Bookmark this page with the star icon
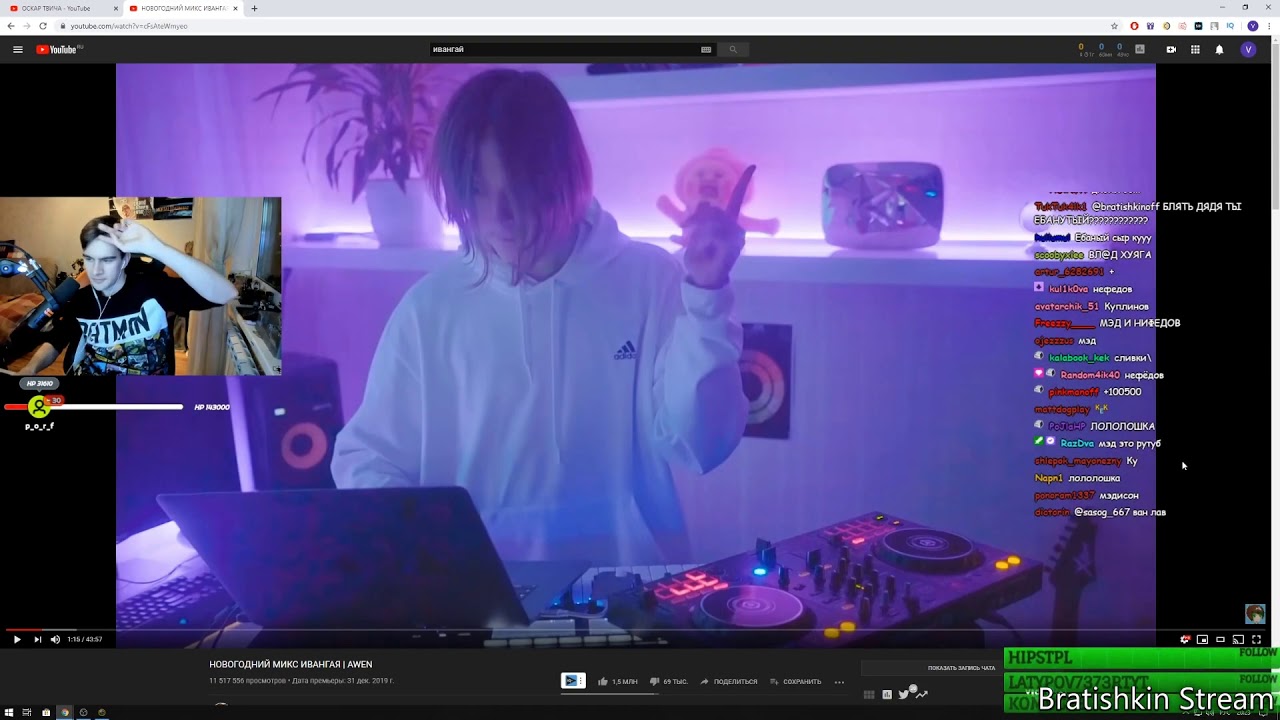Viewport: 1280px width, 720px height. tap(1114, 26)
